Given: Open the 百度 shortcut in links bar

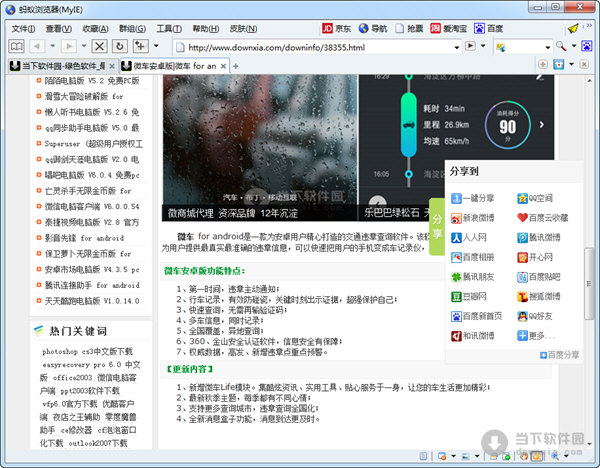Looking at the screenshot, I should (488, 28).
